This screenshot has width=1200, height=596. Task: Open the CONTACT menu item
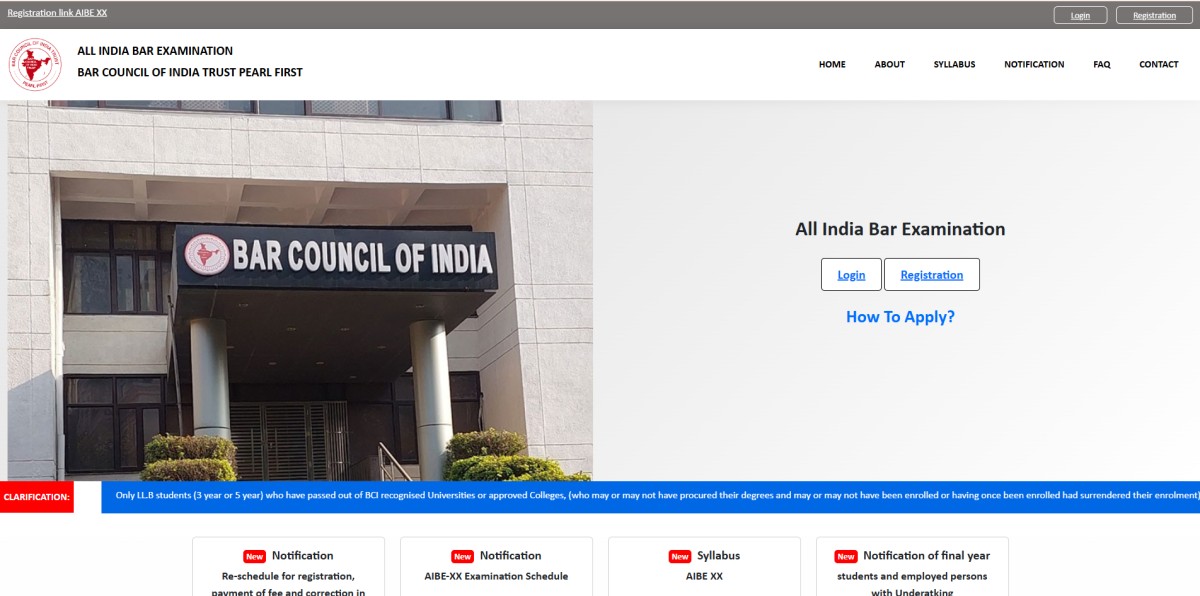[x=1158, y=64]
